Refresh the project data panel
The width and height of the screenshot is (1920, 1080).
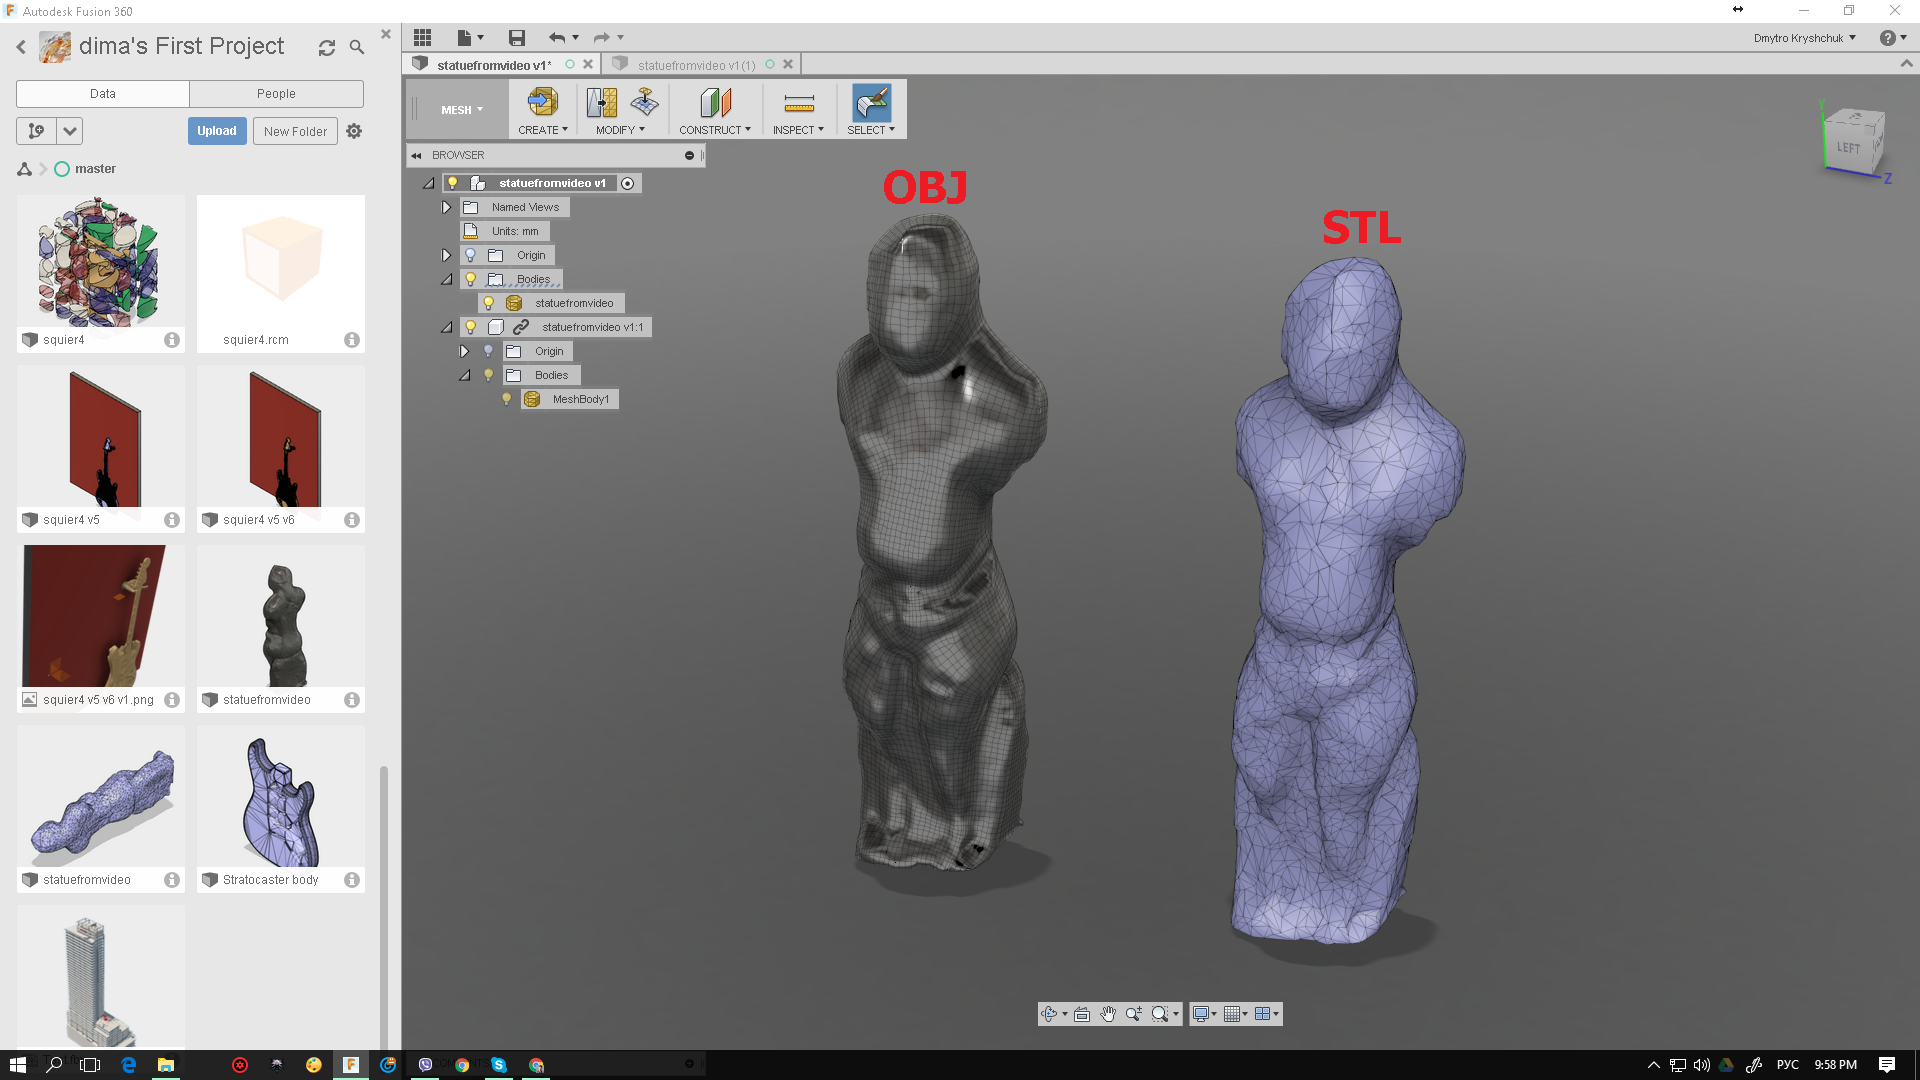327,47
